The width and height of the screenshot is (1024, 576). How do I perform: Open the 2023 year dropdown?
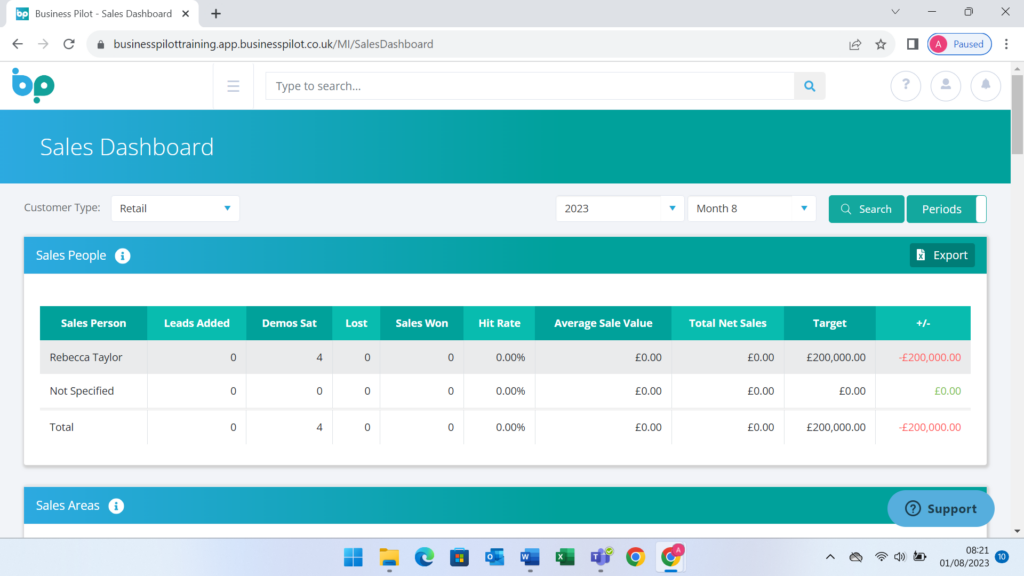point(620,208)
